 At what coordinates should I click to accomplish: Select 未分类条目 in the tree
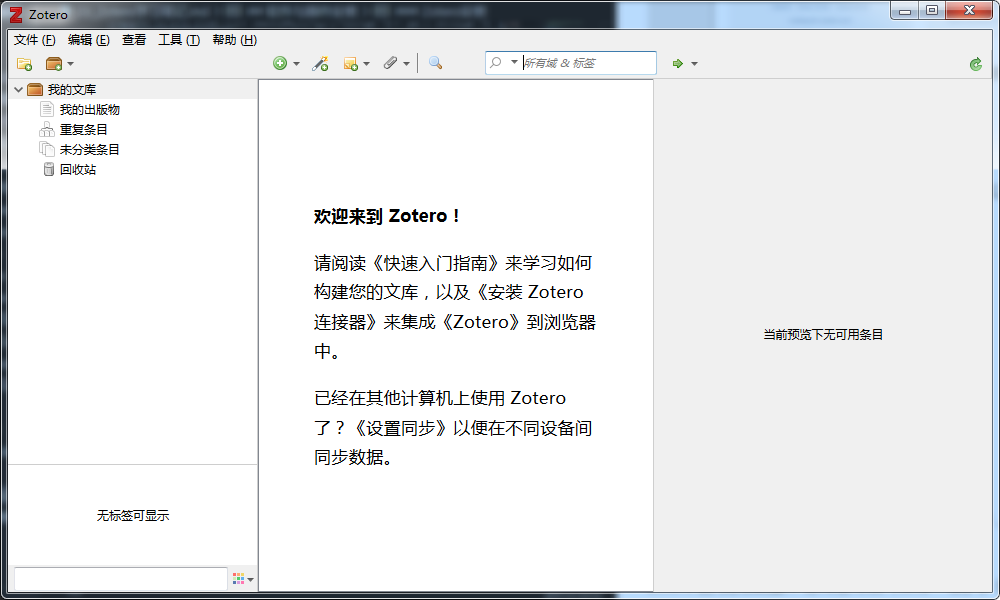point(89,149)
